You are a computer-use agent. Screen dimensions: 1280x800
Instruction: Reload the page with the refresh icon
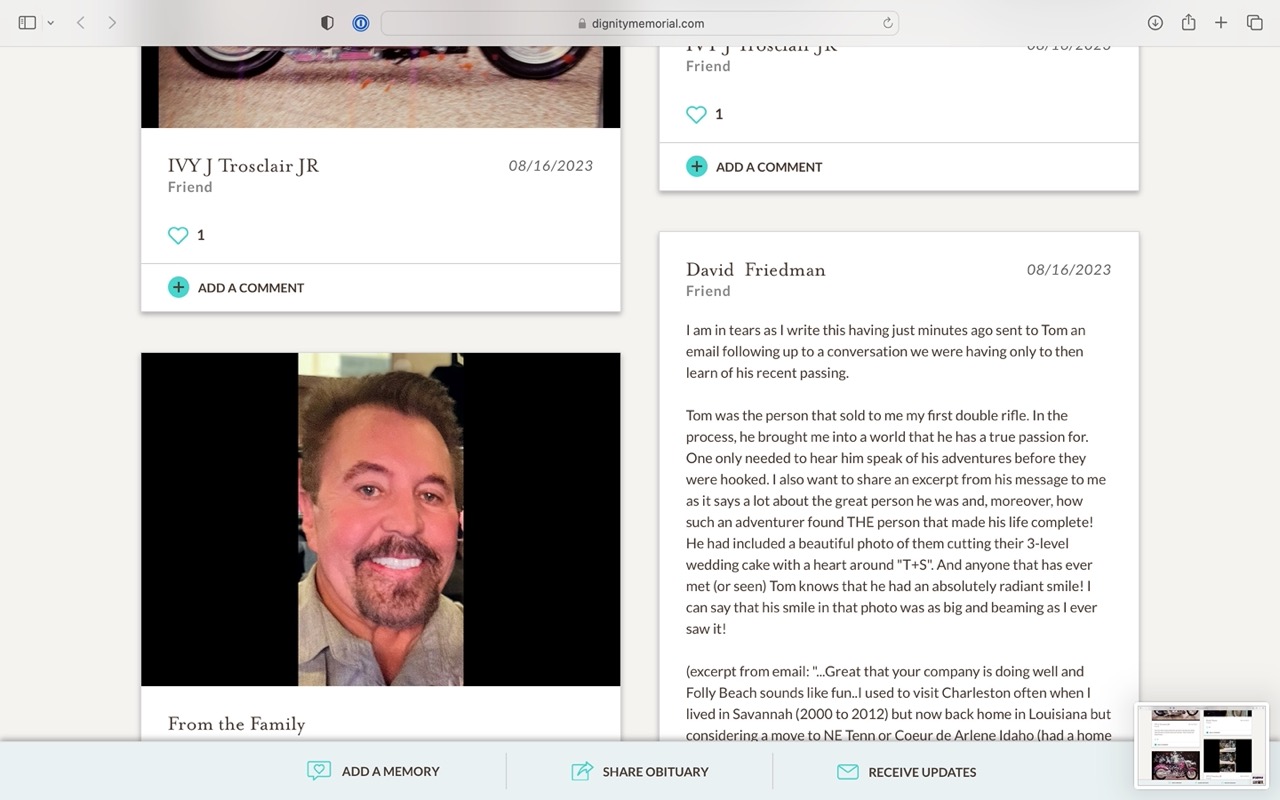(x=887, y=23)
